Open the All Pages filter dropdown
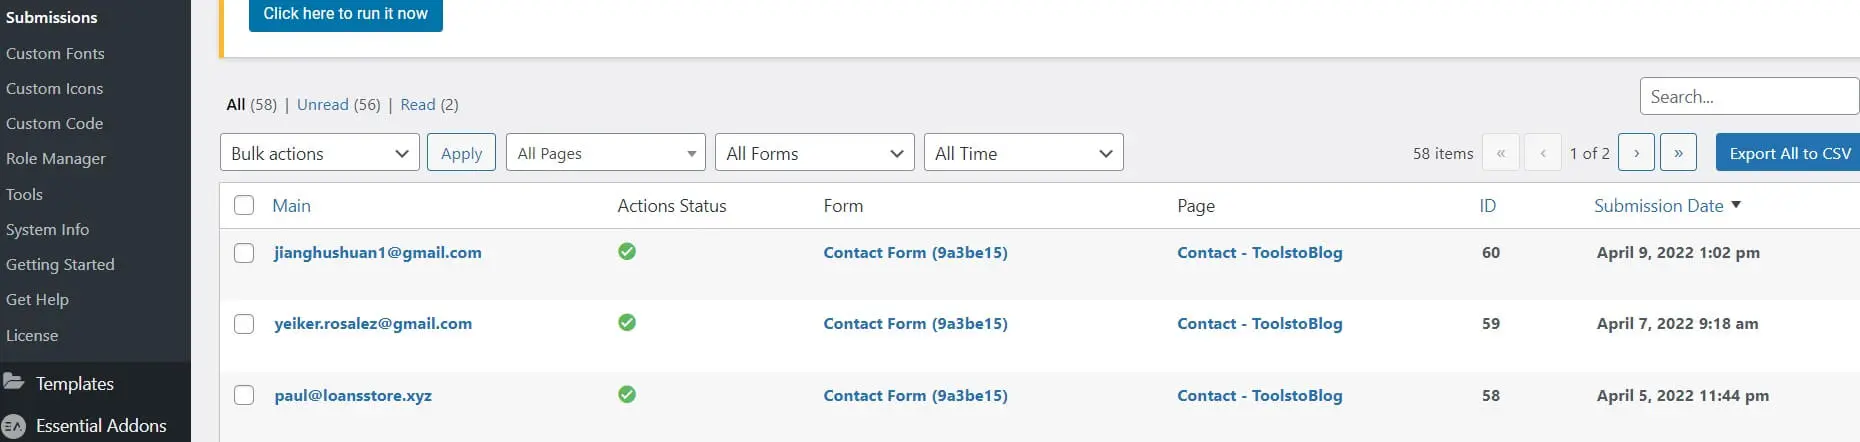Viewport: 1860px width, 442px height. click(606, 153)
